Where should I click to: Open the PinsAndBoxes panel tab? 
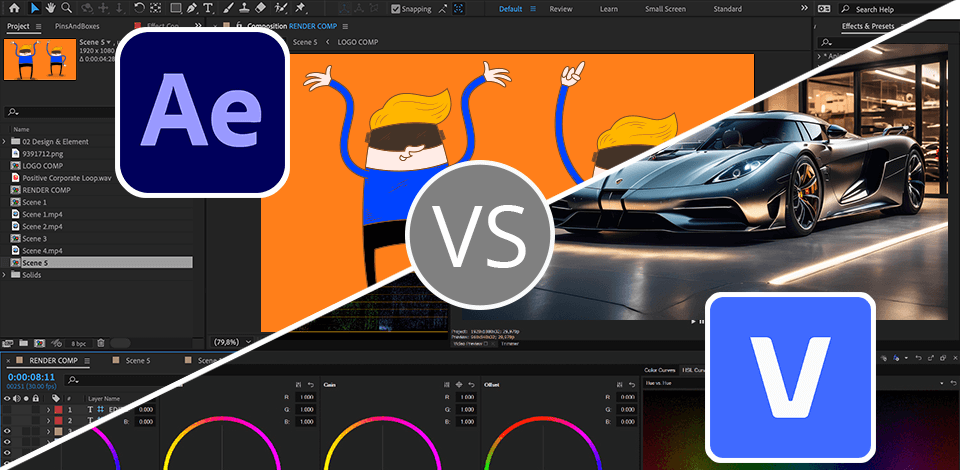click(77, 26)
